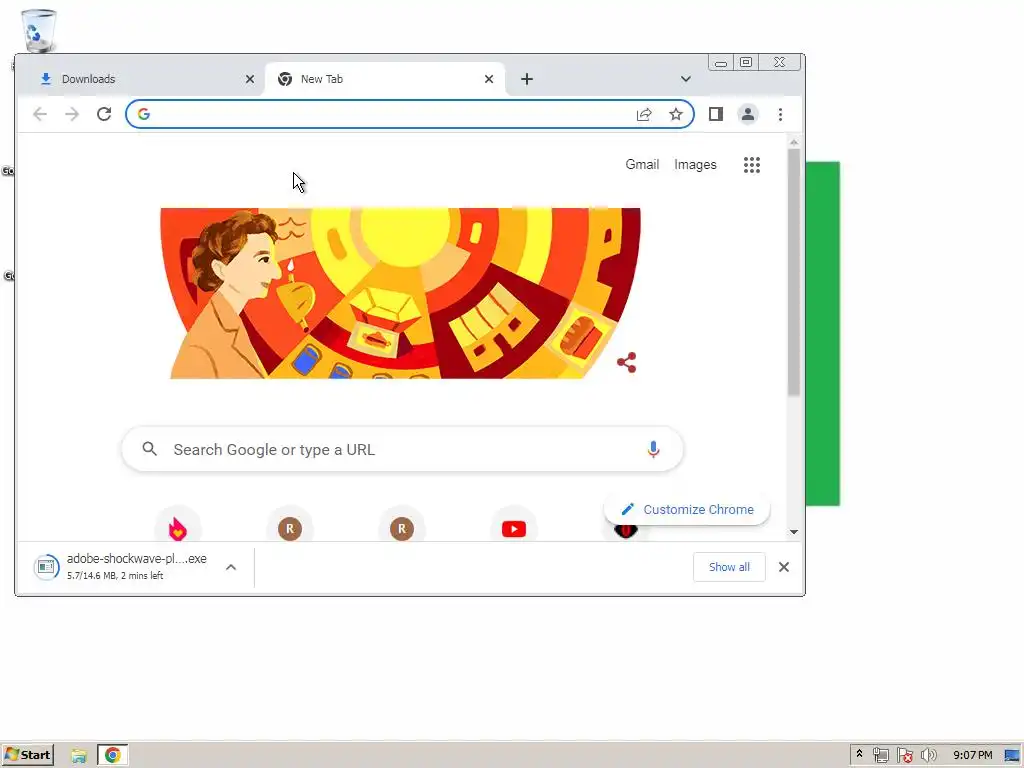Open the Chrome three-dot menu
The image size is (1024, 768).
[780, 114]
